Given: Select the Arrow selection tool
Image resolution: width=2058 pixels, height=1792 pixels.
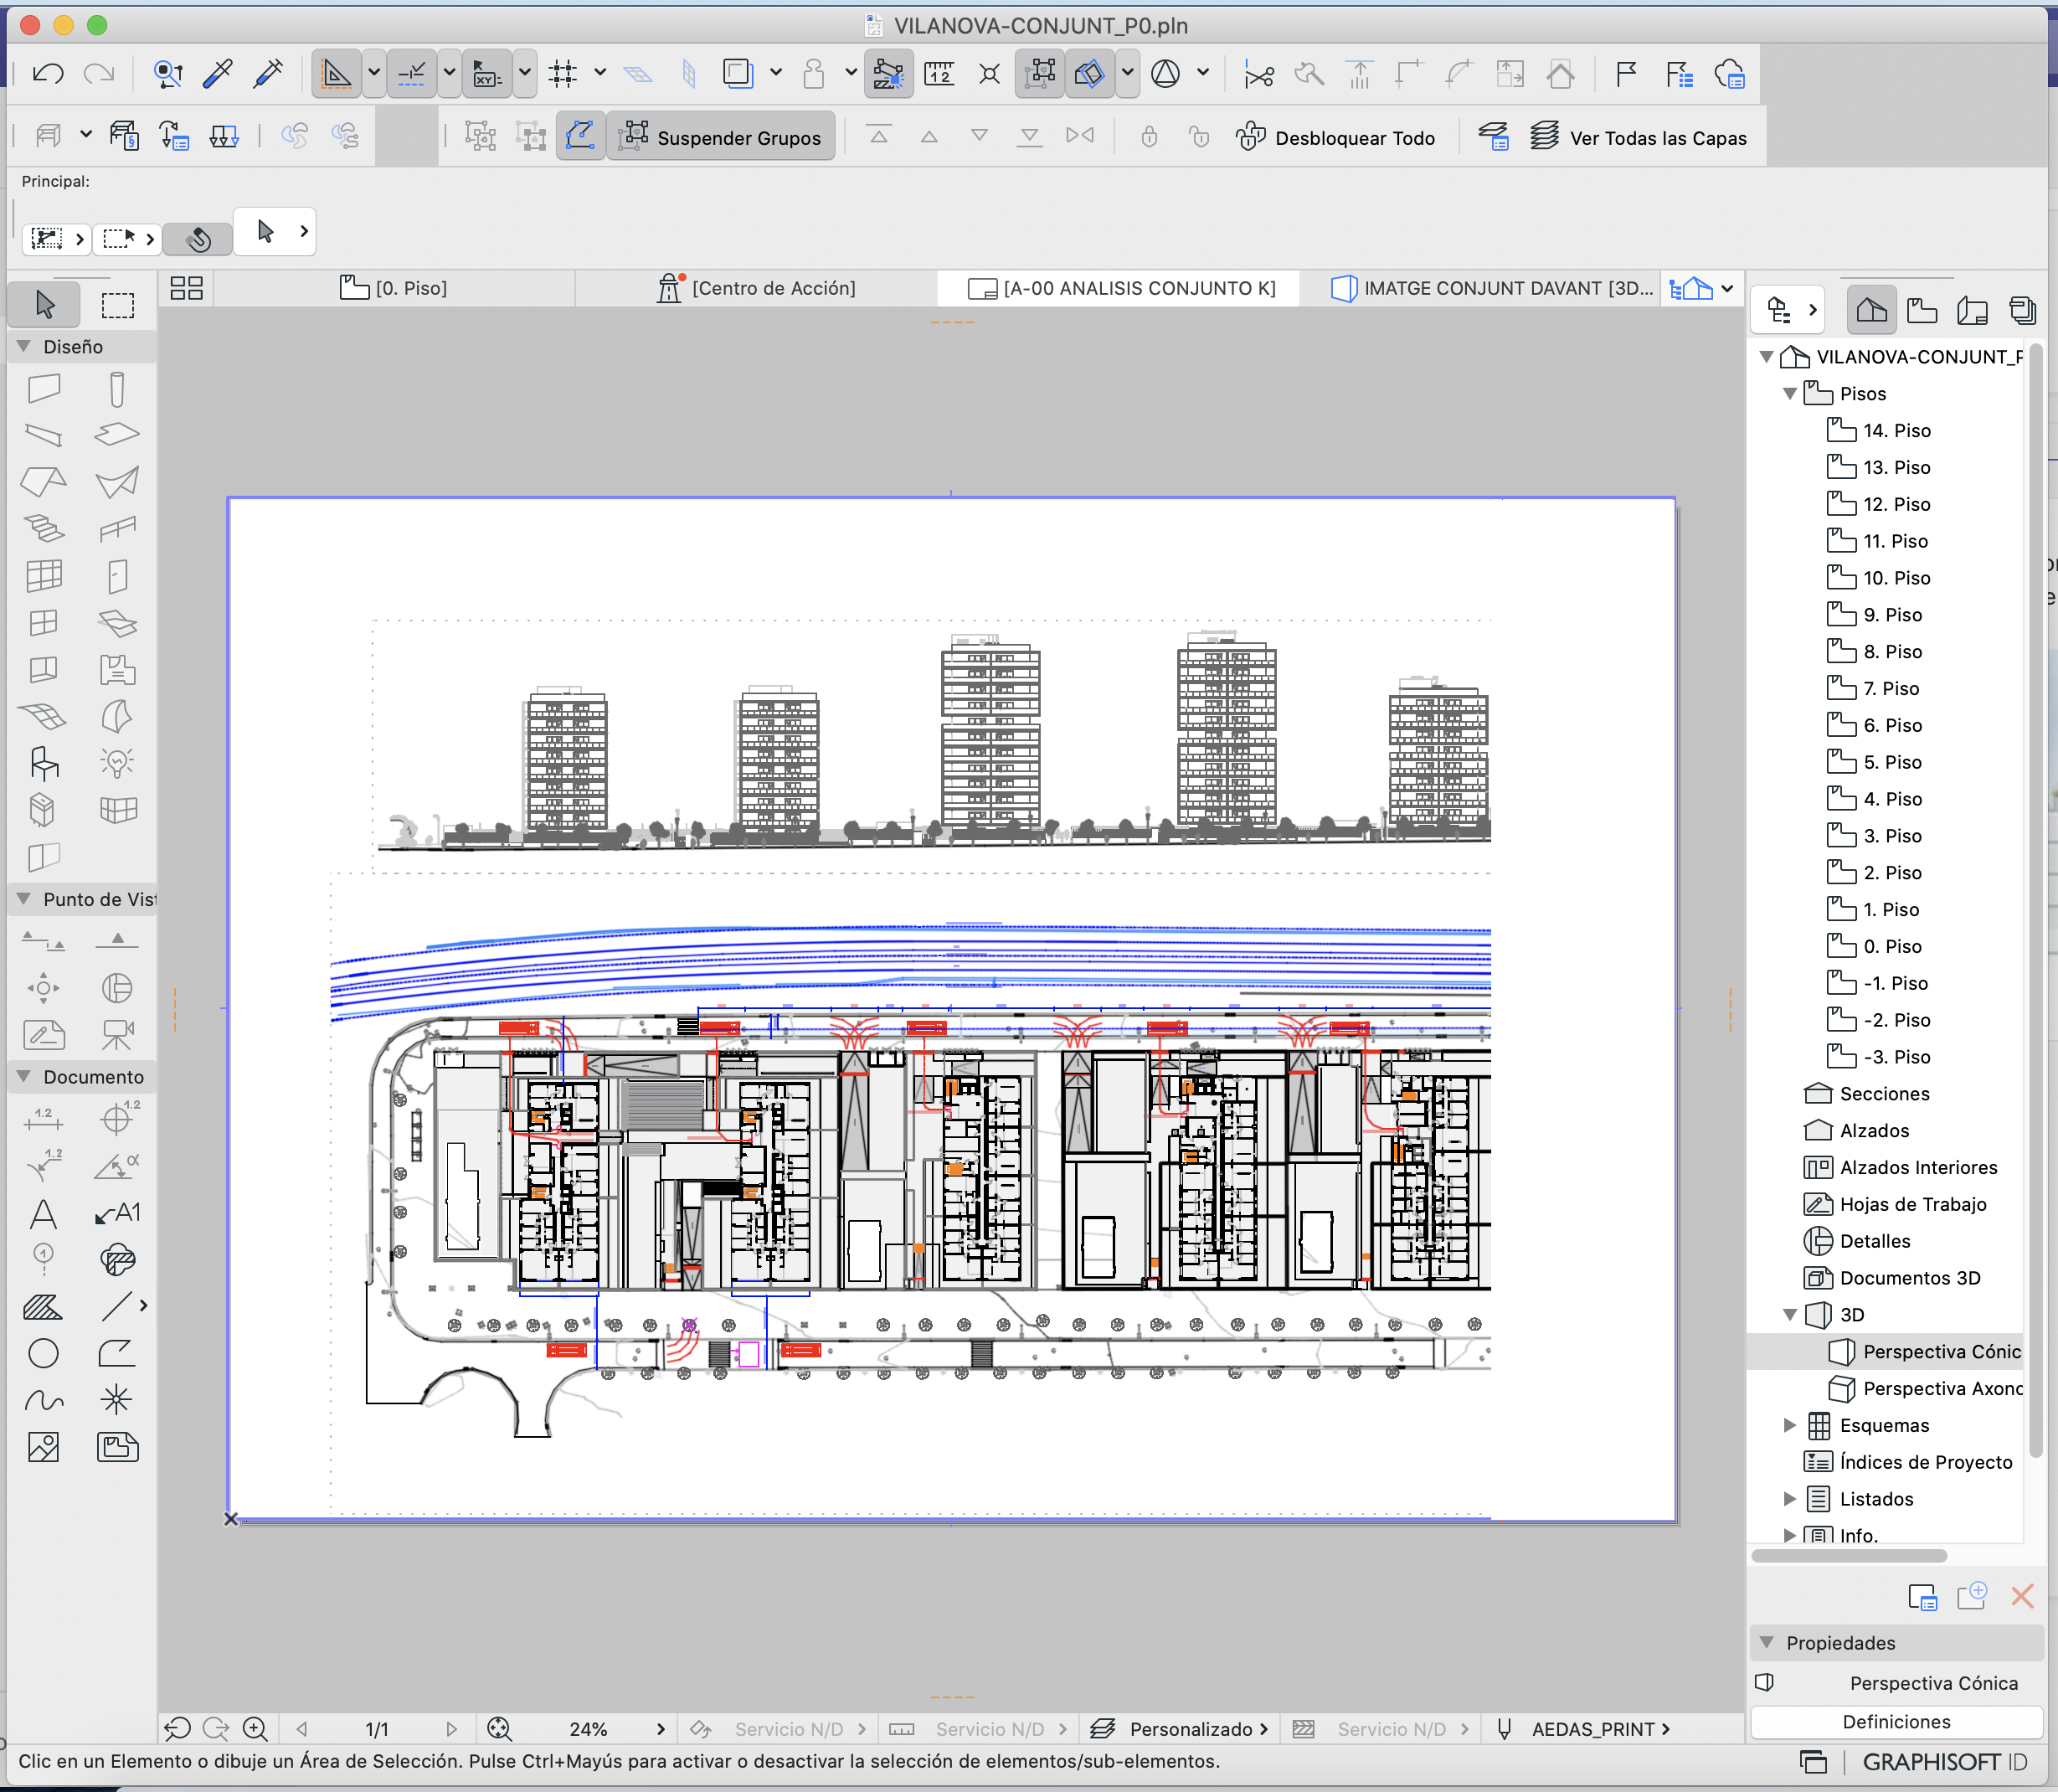Looking at the screenshot, I should [x=44, y=305].
